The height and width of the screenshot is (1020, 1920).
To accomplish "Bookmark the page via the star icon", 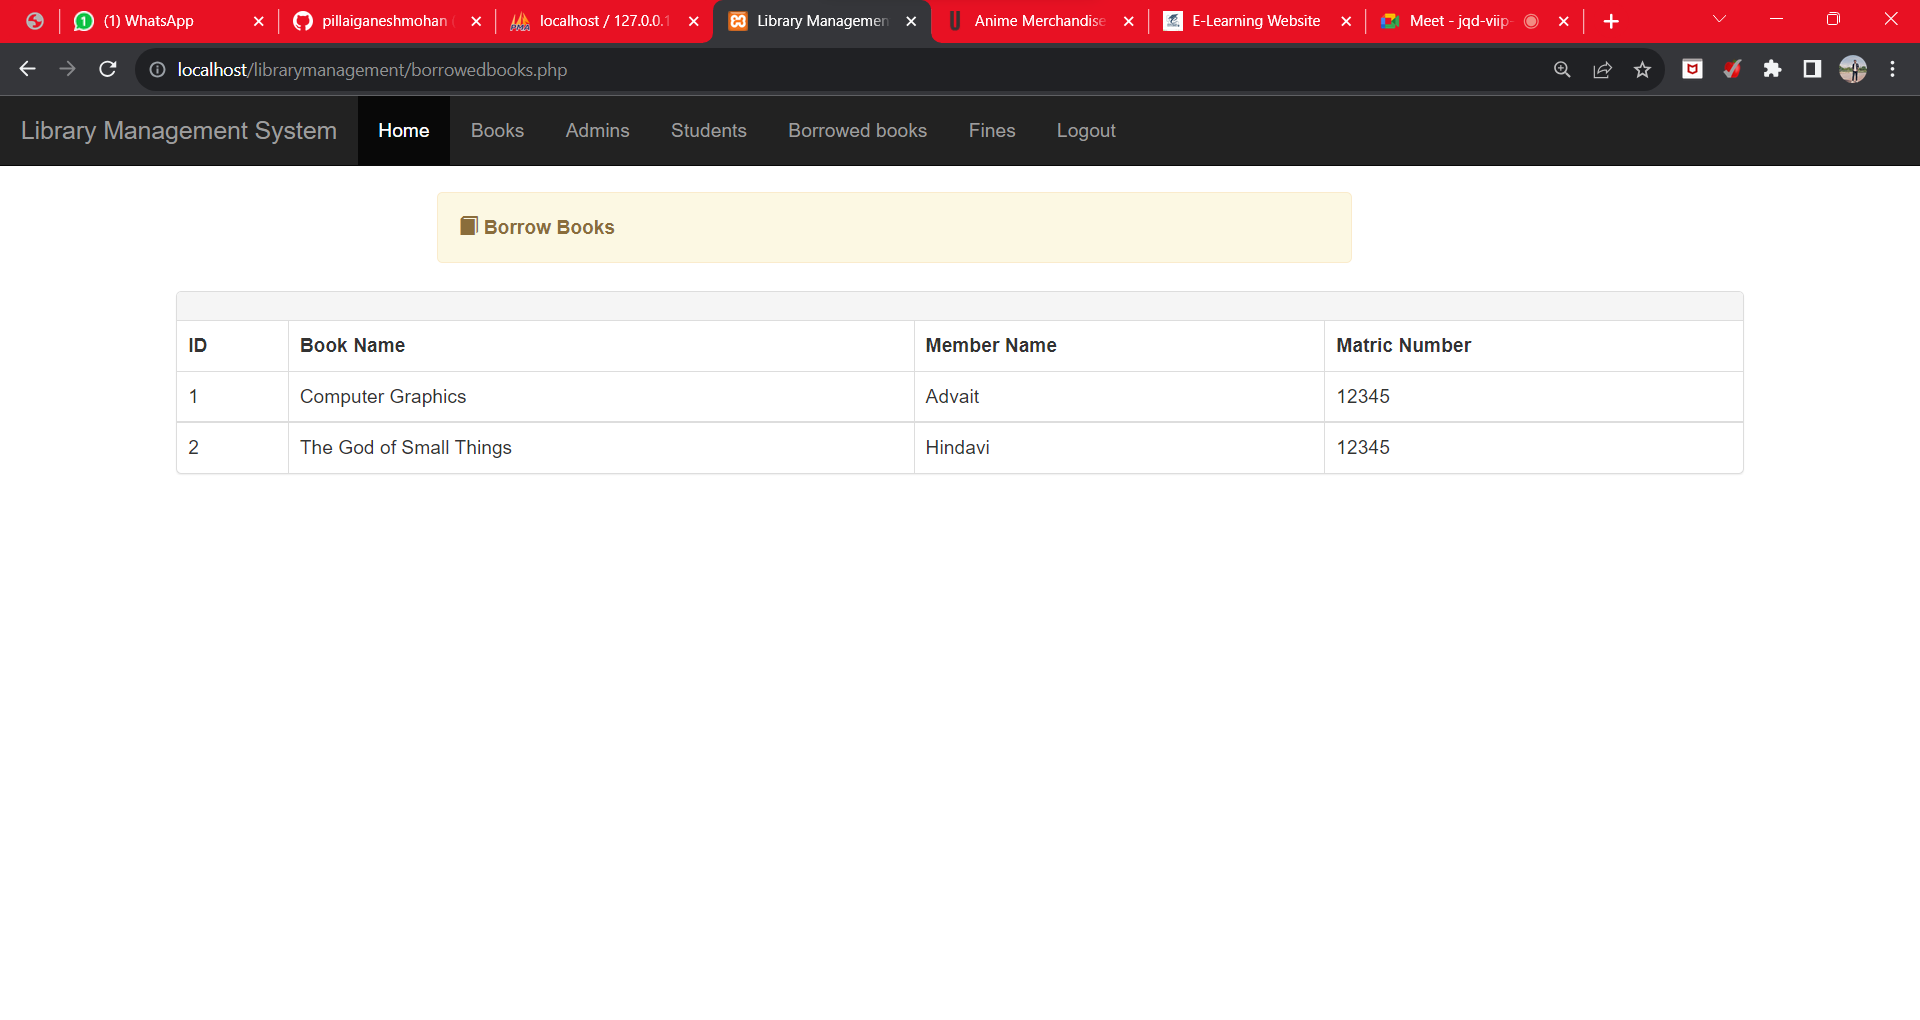I will click(1643, 69).
